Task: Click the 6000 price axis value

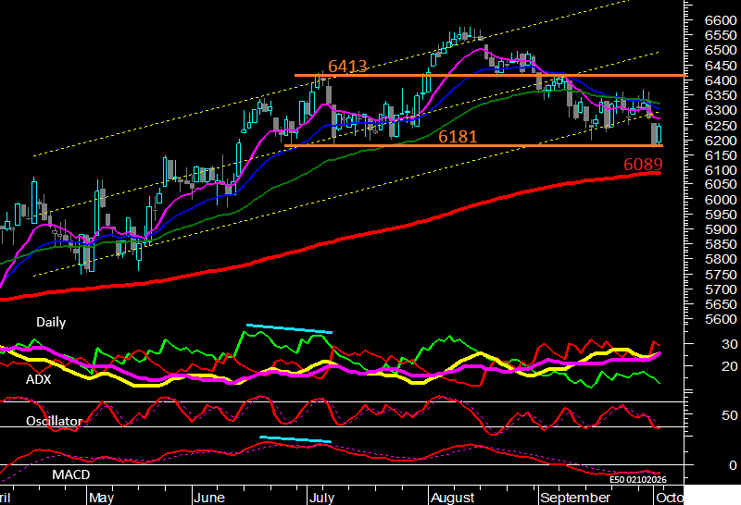Action: [x=720, y=199]
